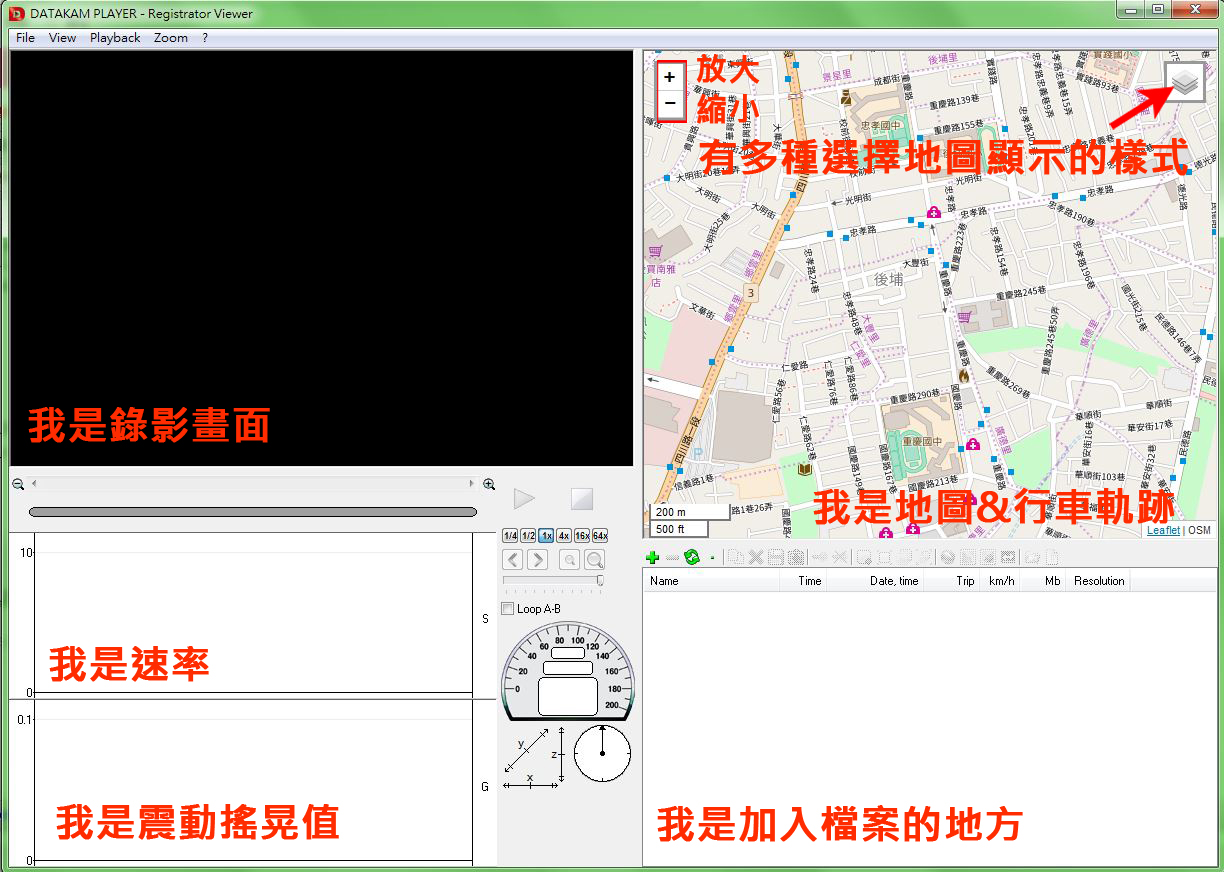Click the speedometer gauge
This screenshot has height=872, width=1224.
[567, 671]
